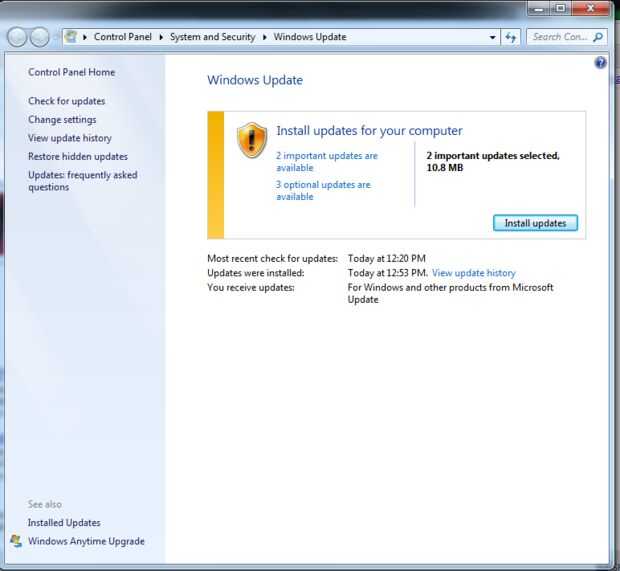Expand the arrow after Control Panel breadcrumb
This screenshot has width=620, height=571.
(x=161, y=37)
